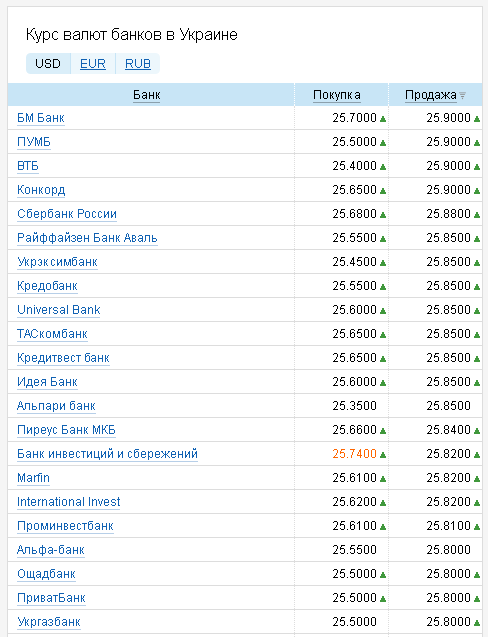
Task: Click green arrow beside orange 25.7400 rate
Action: point(383,455)
